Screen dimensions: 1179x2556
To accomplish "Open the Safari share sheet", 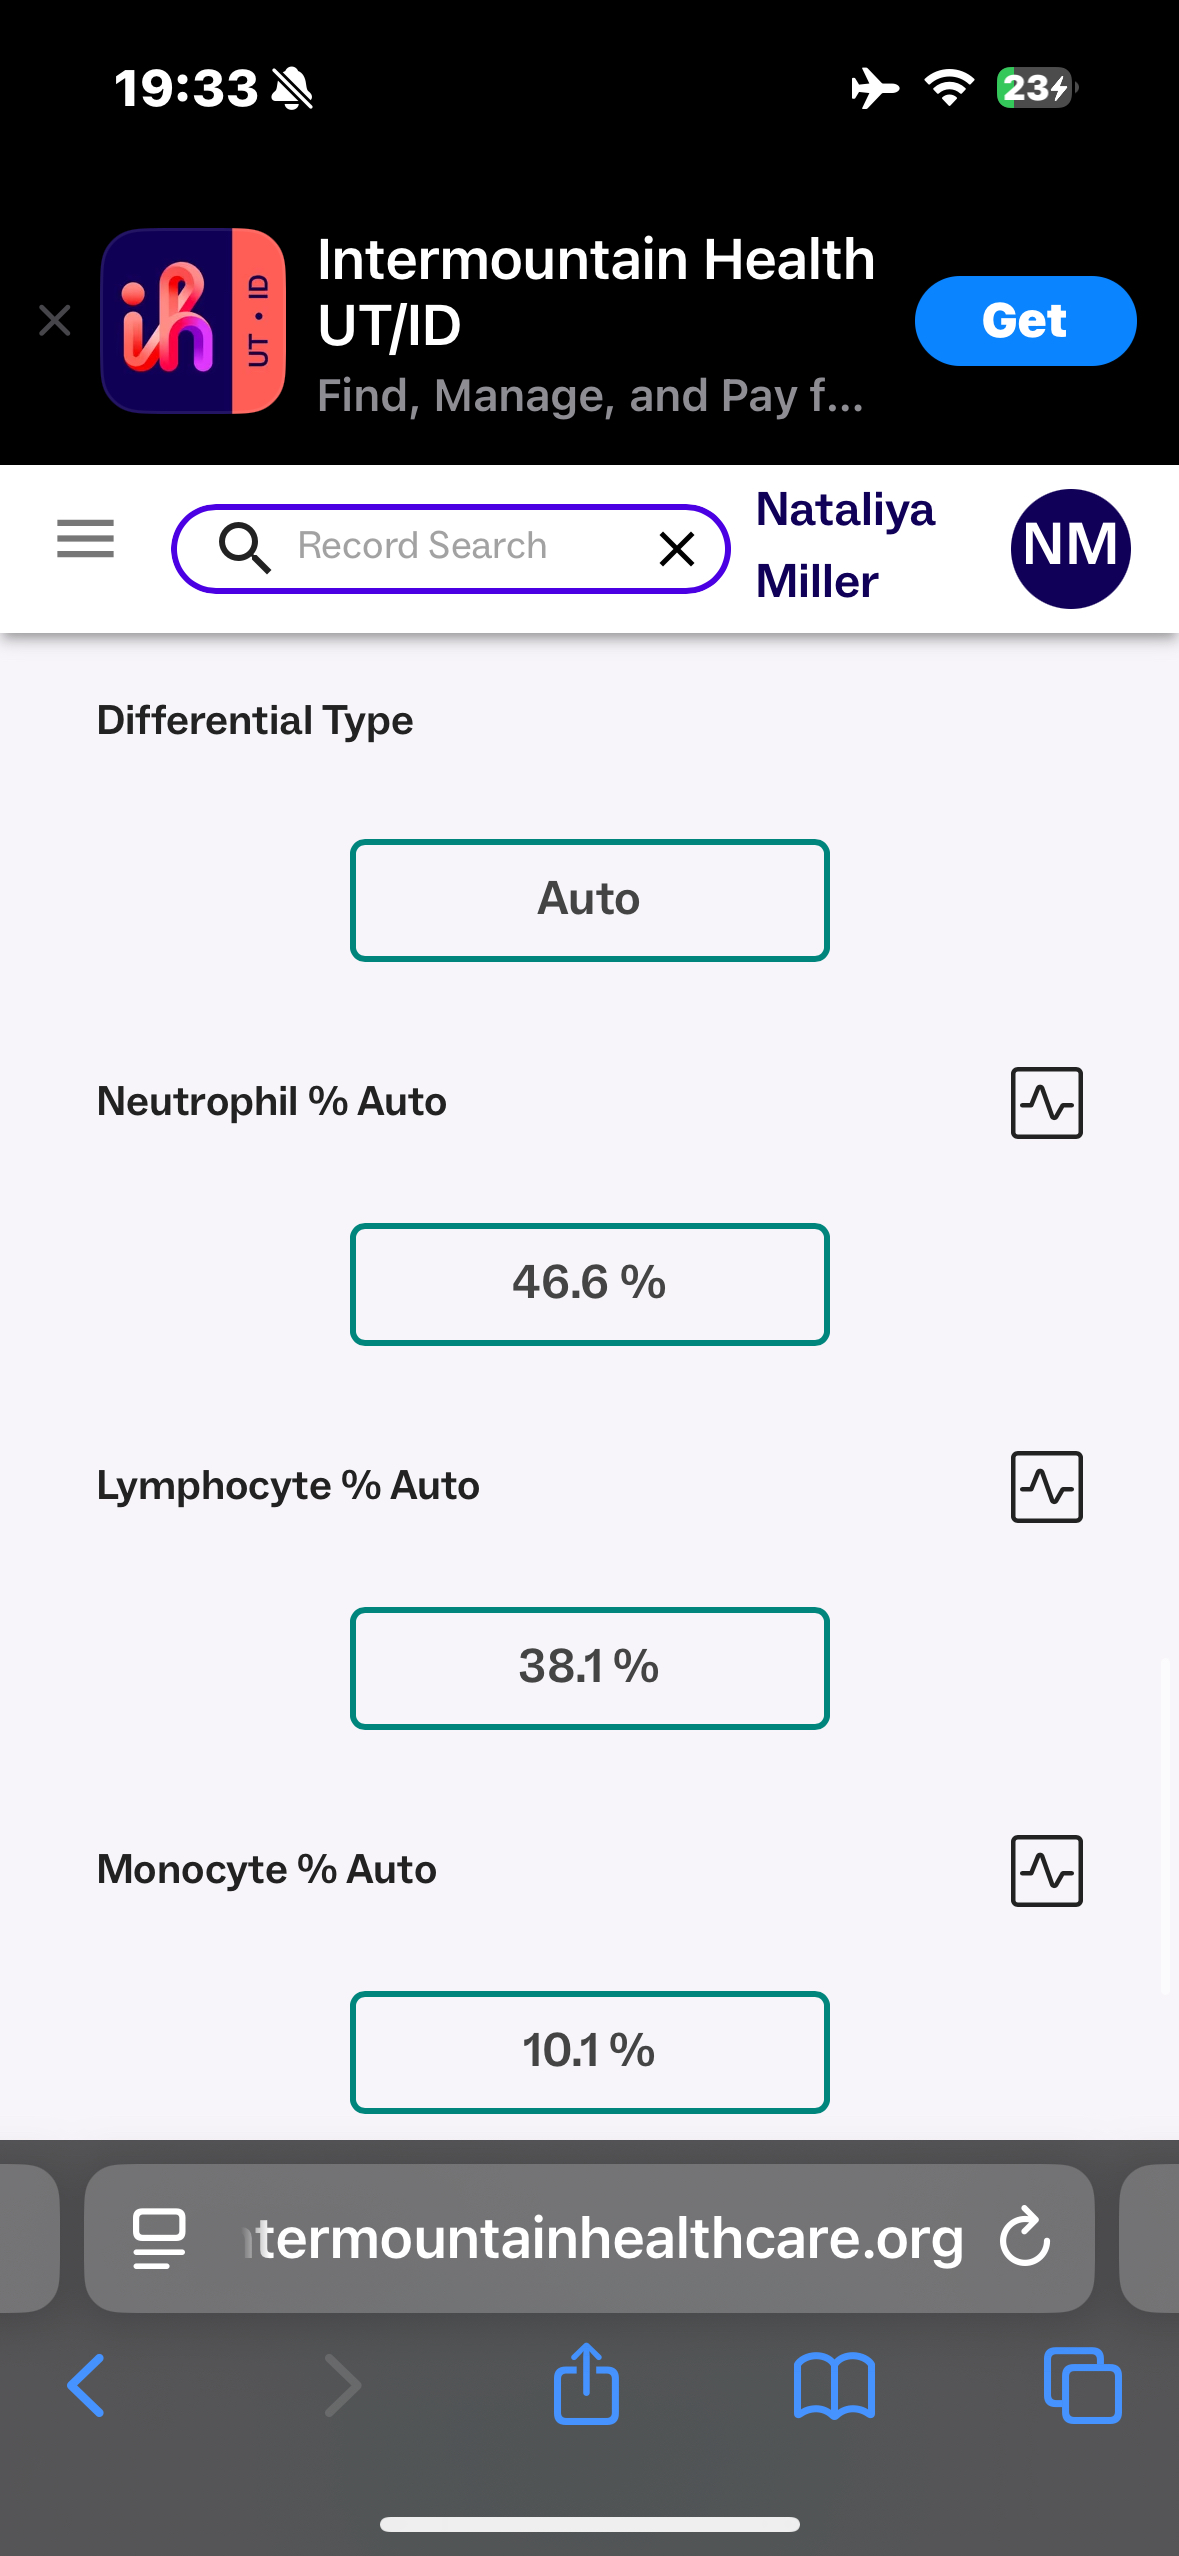I will 586,2385.
